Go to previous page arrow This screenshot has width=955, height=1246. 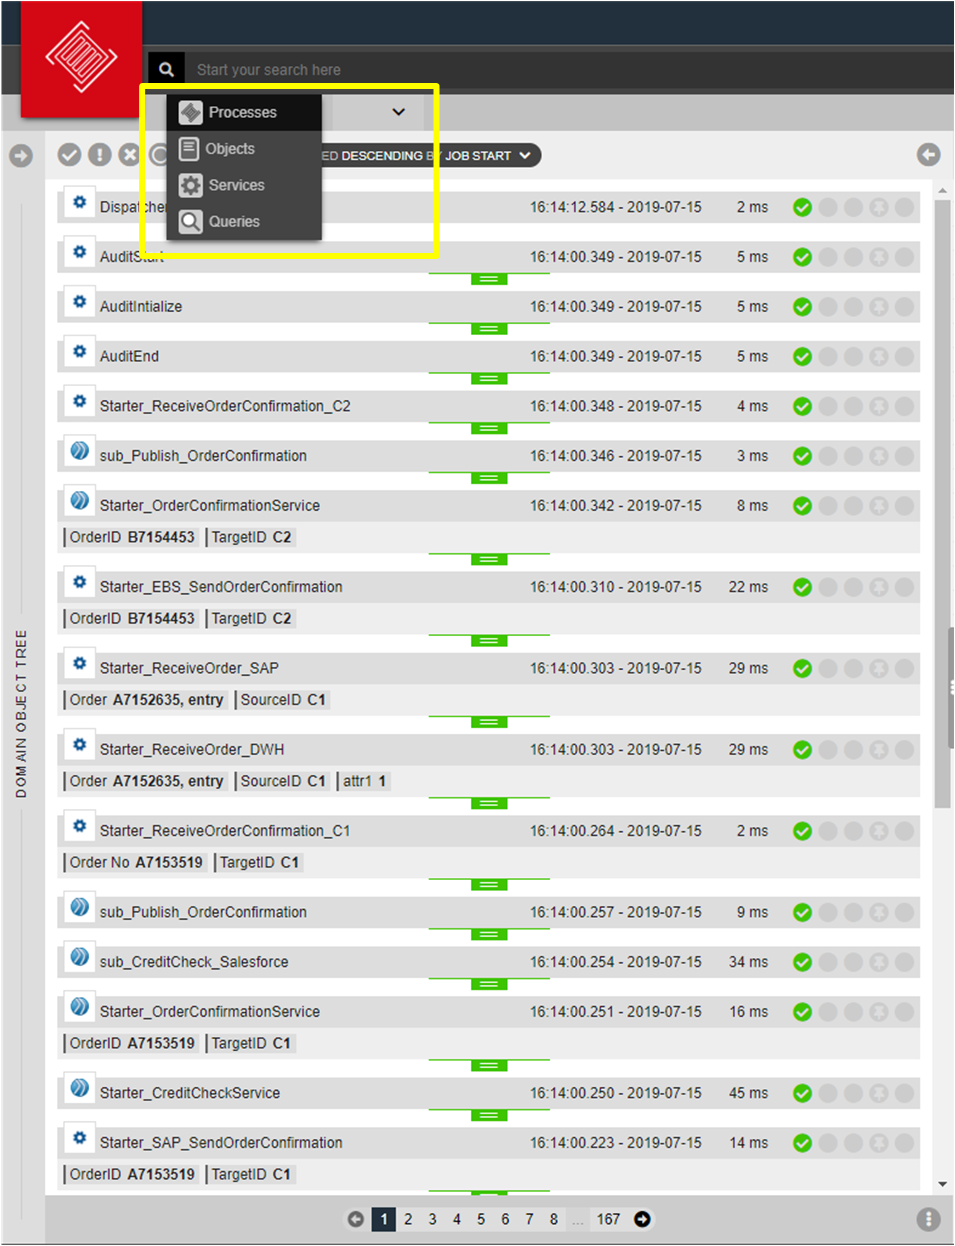tap(355, 1219)
